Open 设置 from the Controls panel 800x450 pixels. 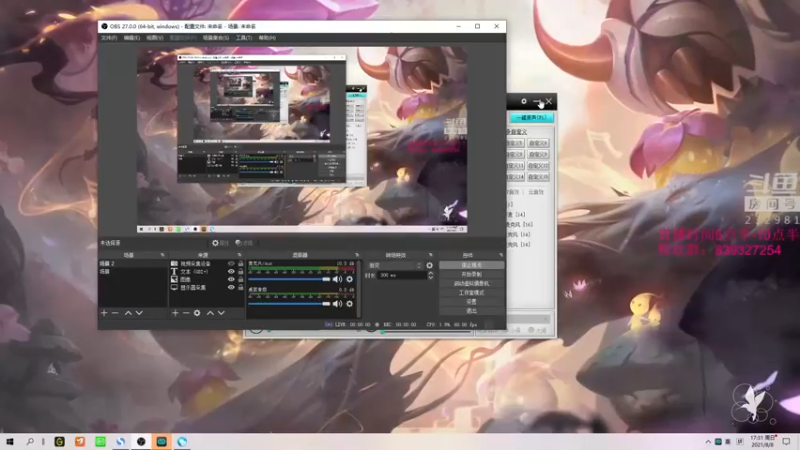coord(471,302)
